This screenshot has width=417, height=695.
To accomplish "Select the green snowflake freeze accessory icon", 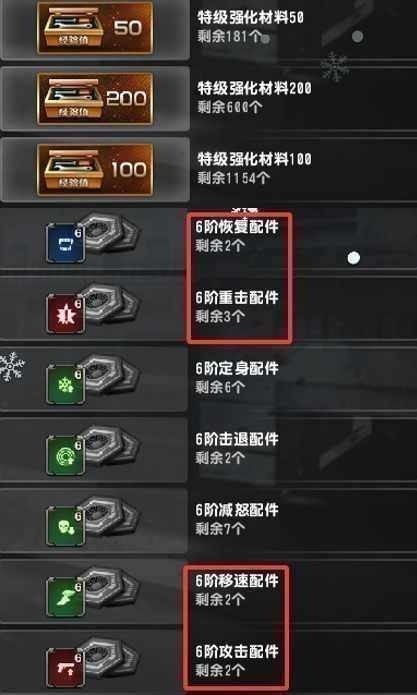I will (x=66, y=385).
